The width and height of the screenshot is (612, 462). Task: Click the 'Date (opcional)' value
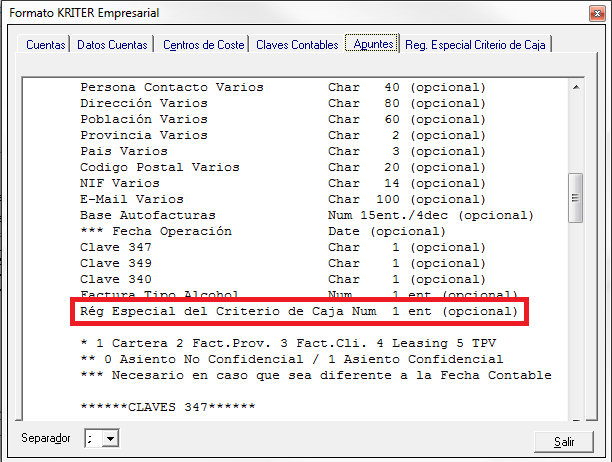pos(387,231)
